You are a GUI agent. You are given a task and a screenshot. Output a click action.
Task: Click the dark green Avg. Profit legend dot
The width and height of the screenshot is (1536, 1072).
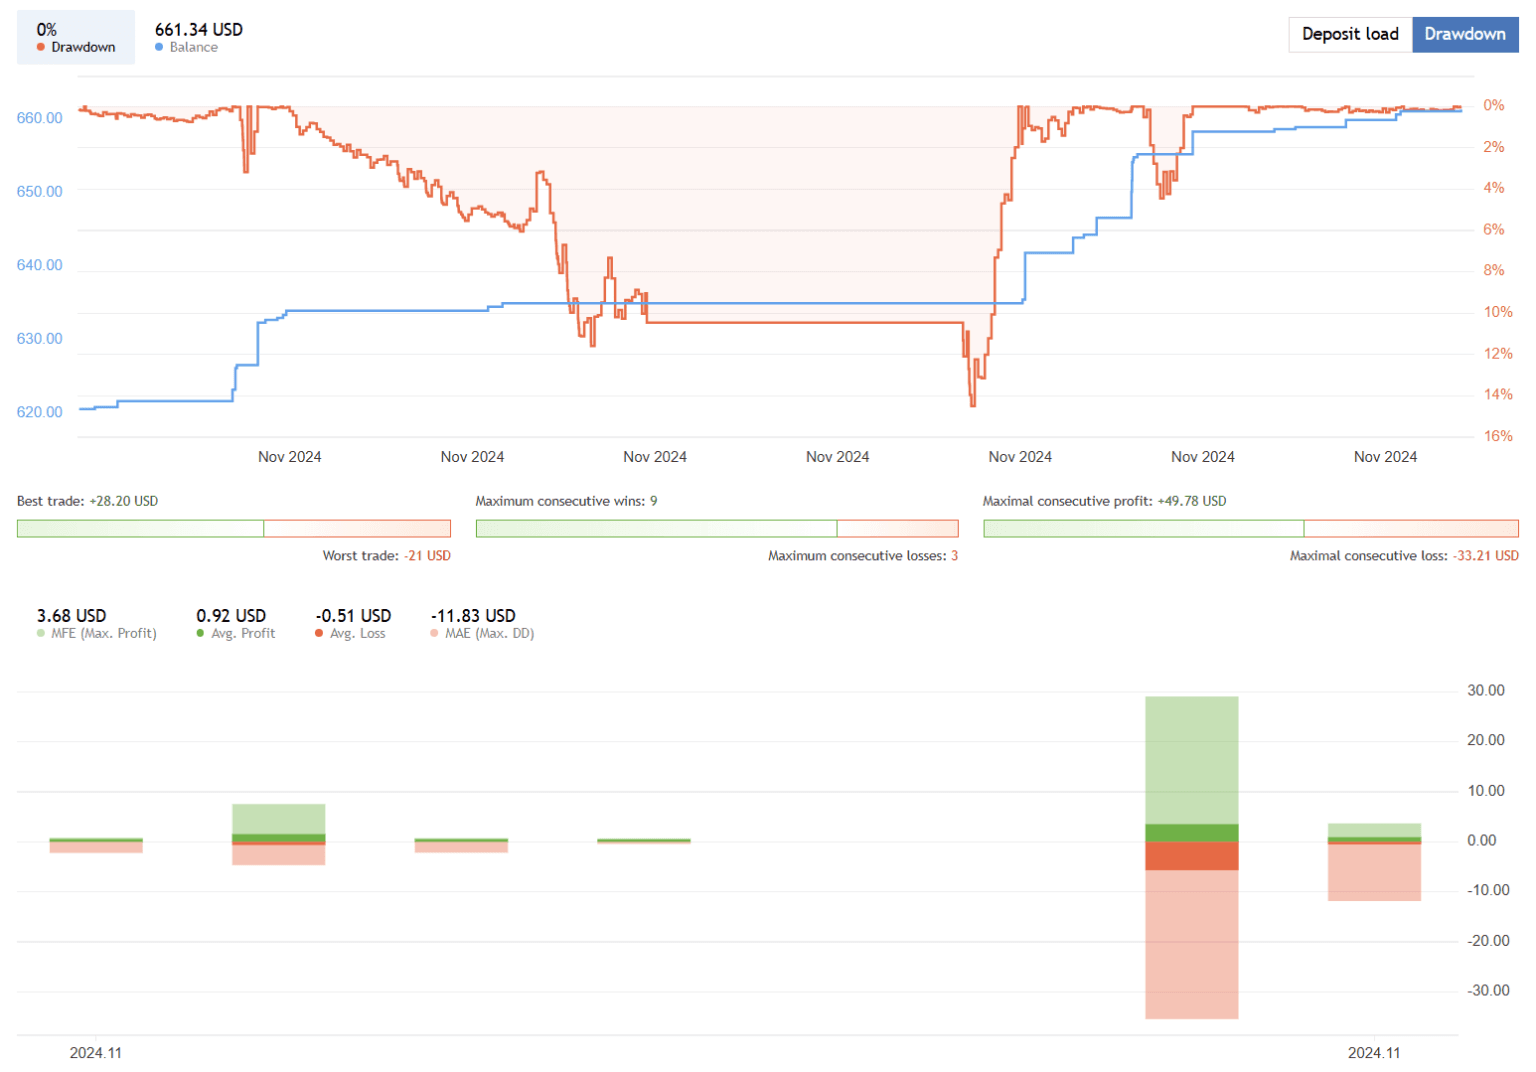(200, 633)
